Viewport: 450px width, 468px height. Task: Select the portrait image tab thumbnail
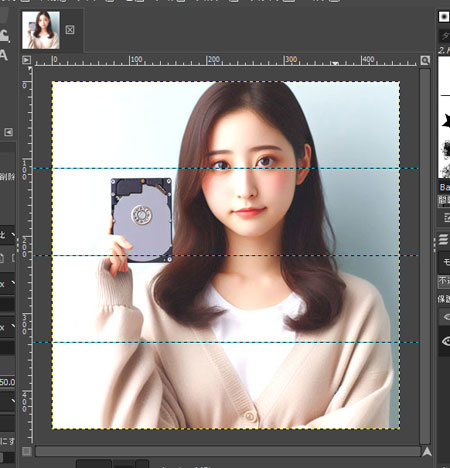pos(41,30)
